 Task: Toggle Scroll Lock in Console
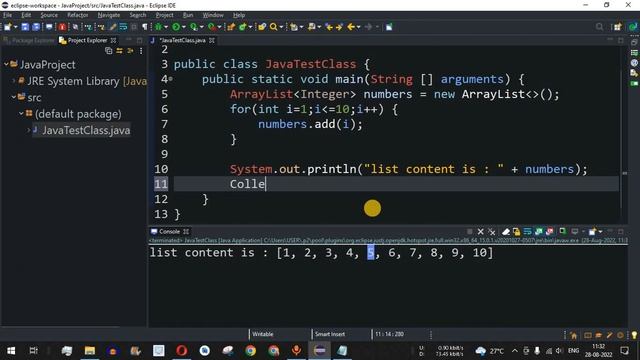[x=516, y=232]
